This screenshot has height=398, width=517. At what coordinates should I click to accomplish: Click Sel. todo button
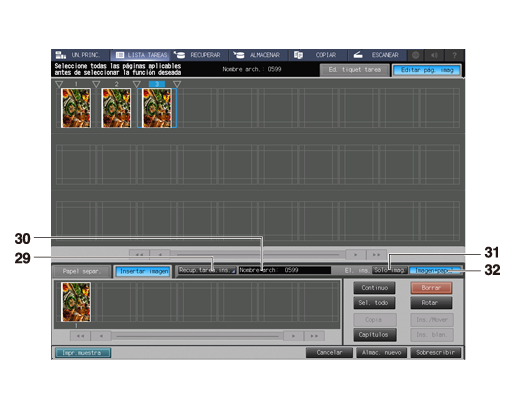point(375,303)
